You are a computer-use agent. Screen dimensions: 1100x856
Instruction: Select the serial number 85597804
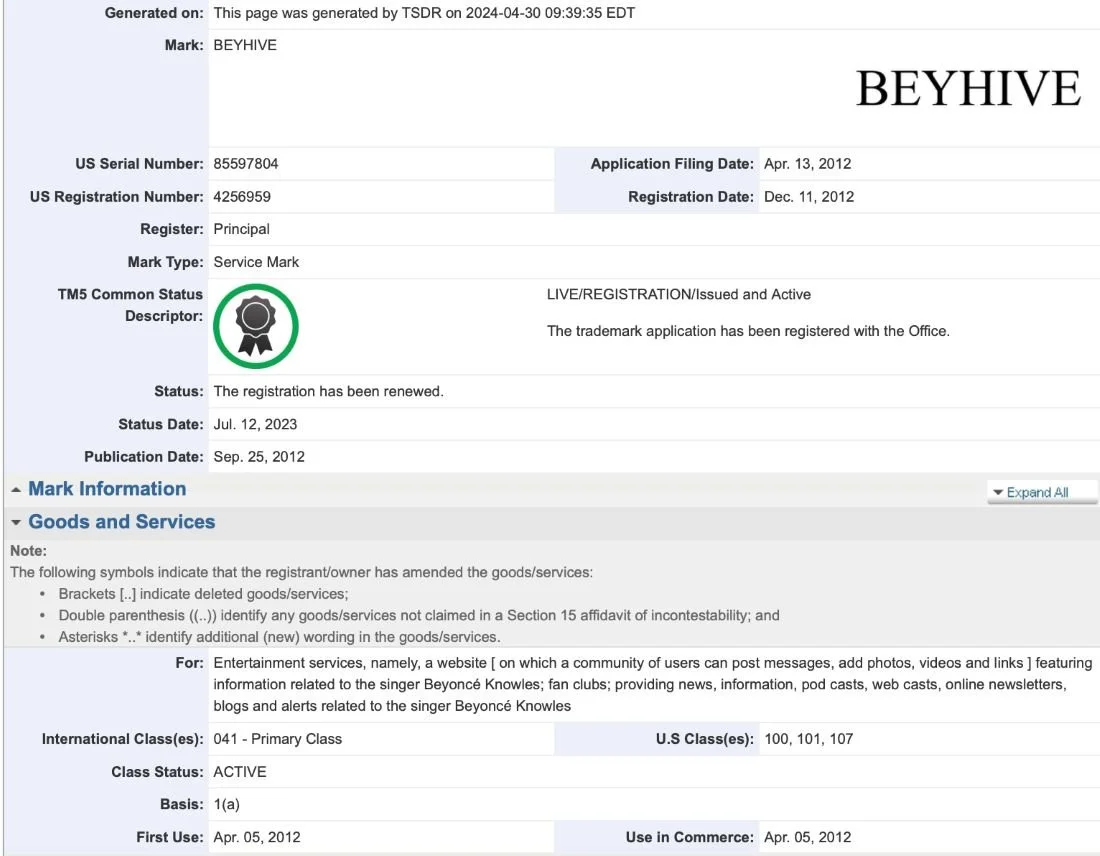pos(246,164)
